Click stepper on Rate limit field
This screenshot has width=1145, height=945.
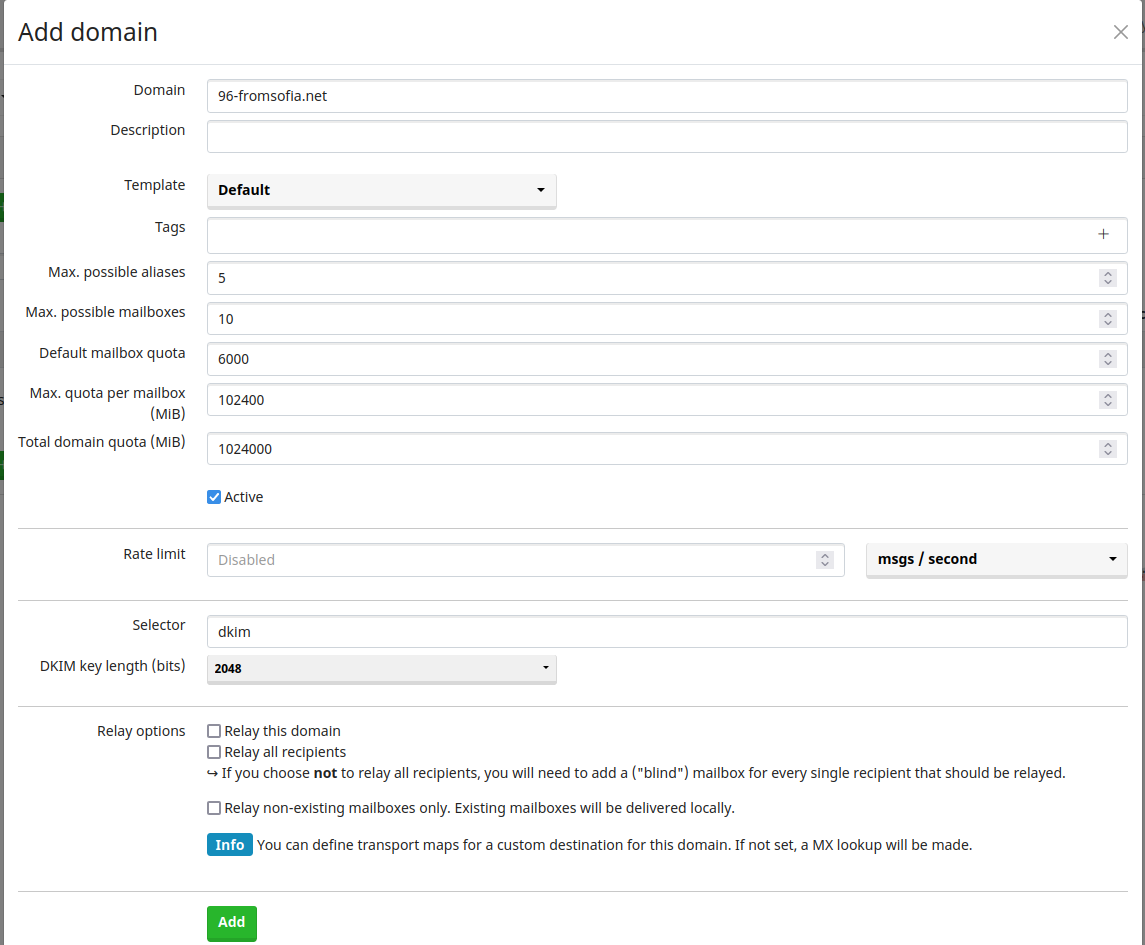(x=824, y=560)
